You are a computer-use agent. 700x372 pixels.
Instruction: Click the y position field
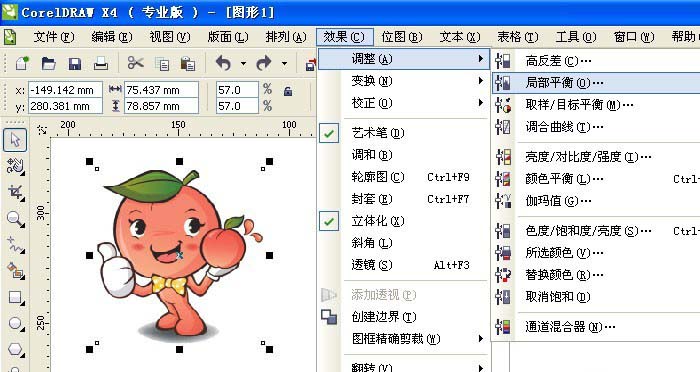click(x=66, y=106)
